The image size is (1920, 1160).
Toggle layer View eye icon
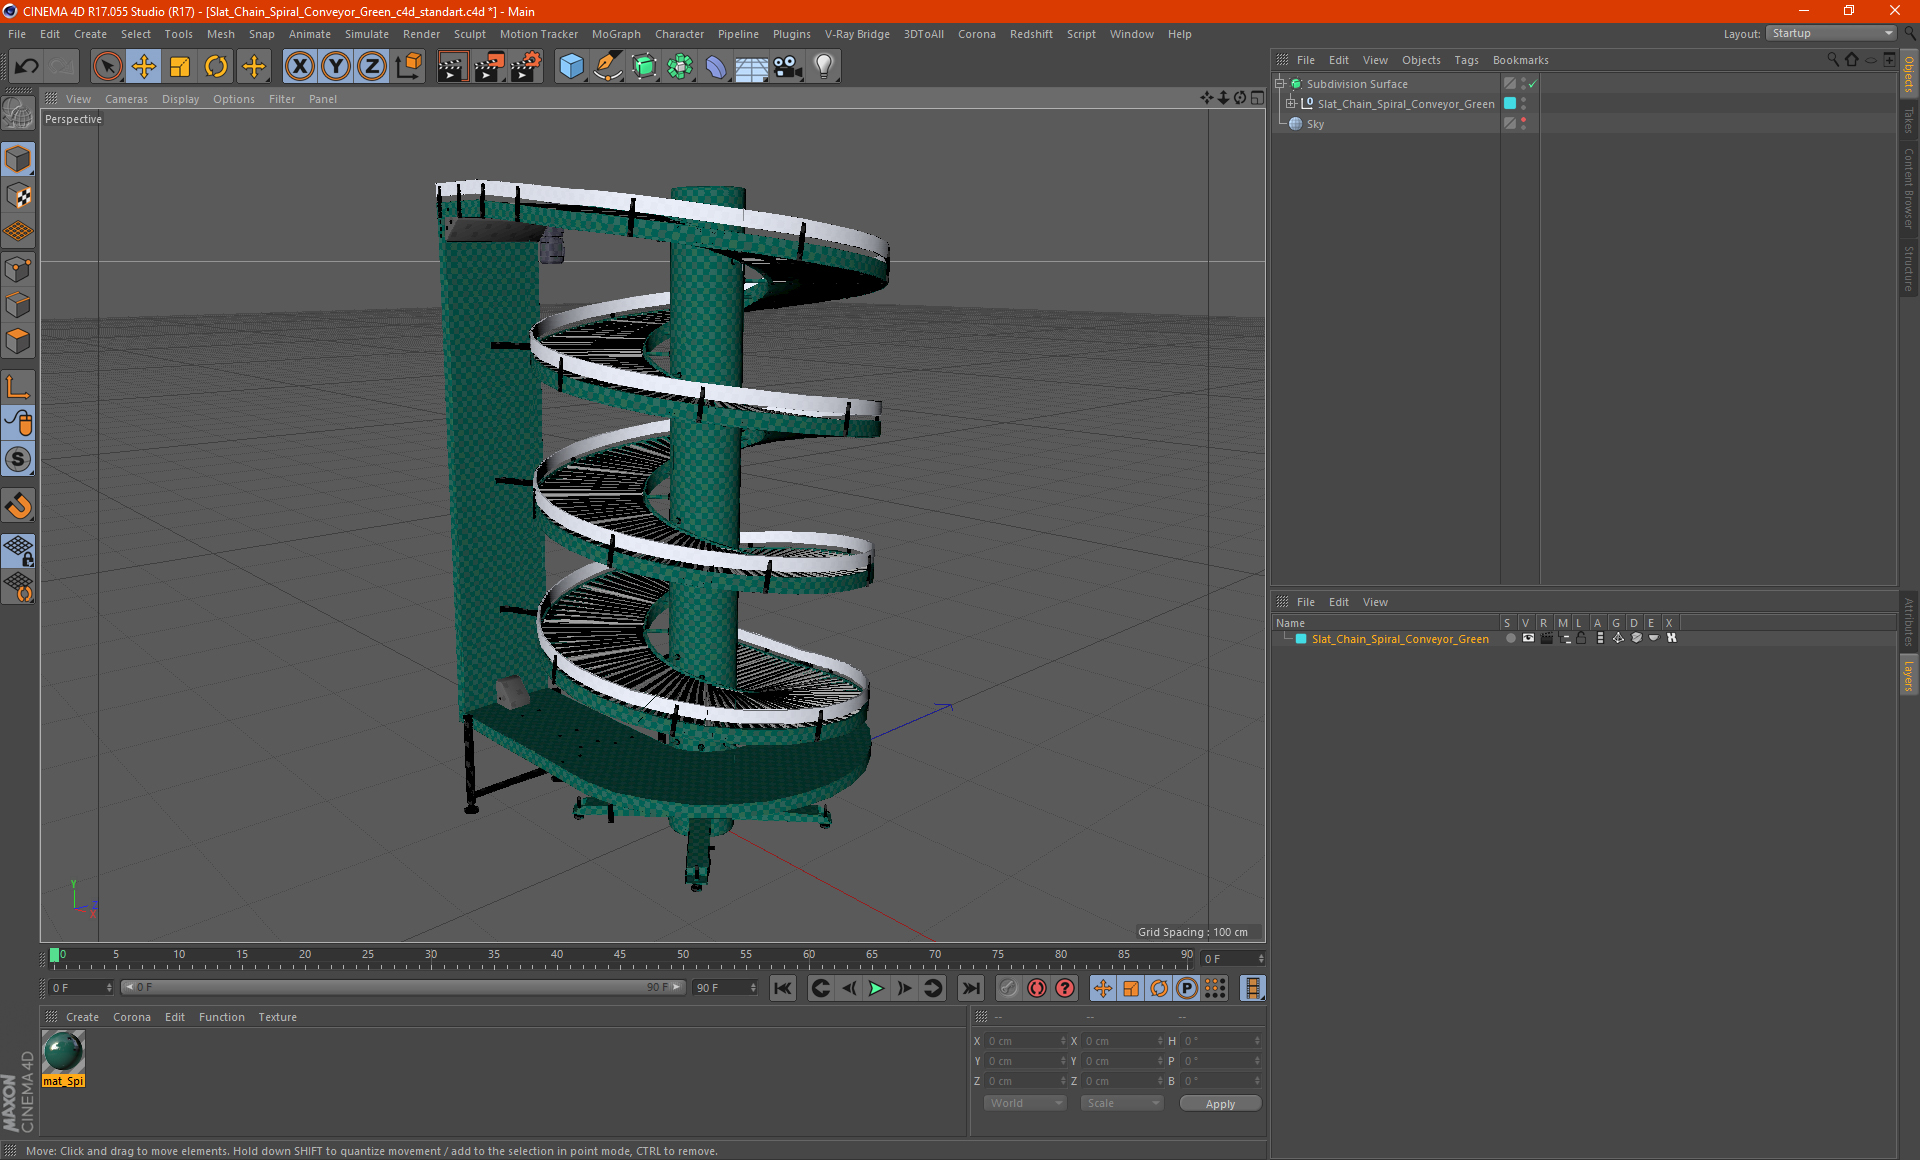click(x=1528, y=638)
